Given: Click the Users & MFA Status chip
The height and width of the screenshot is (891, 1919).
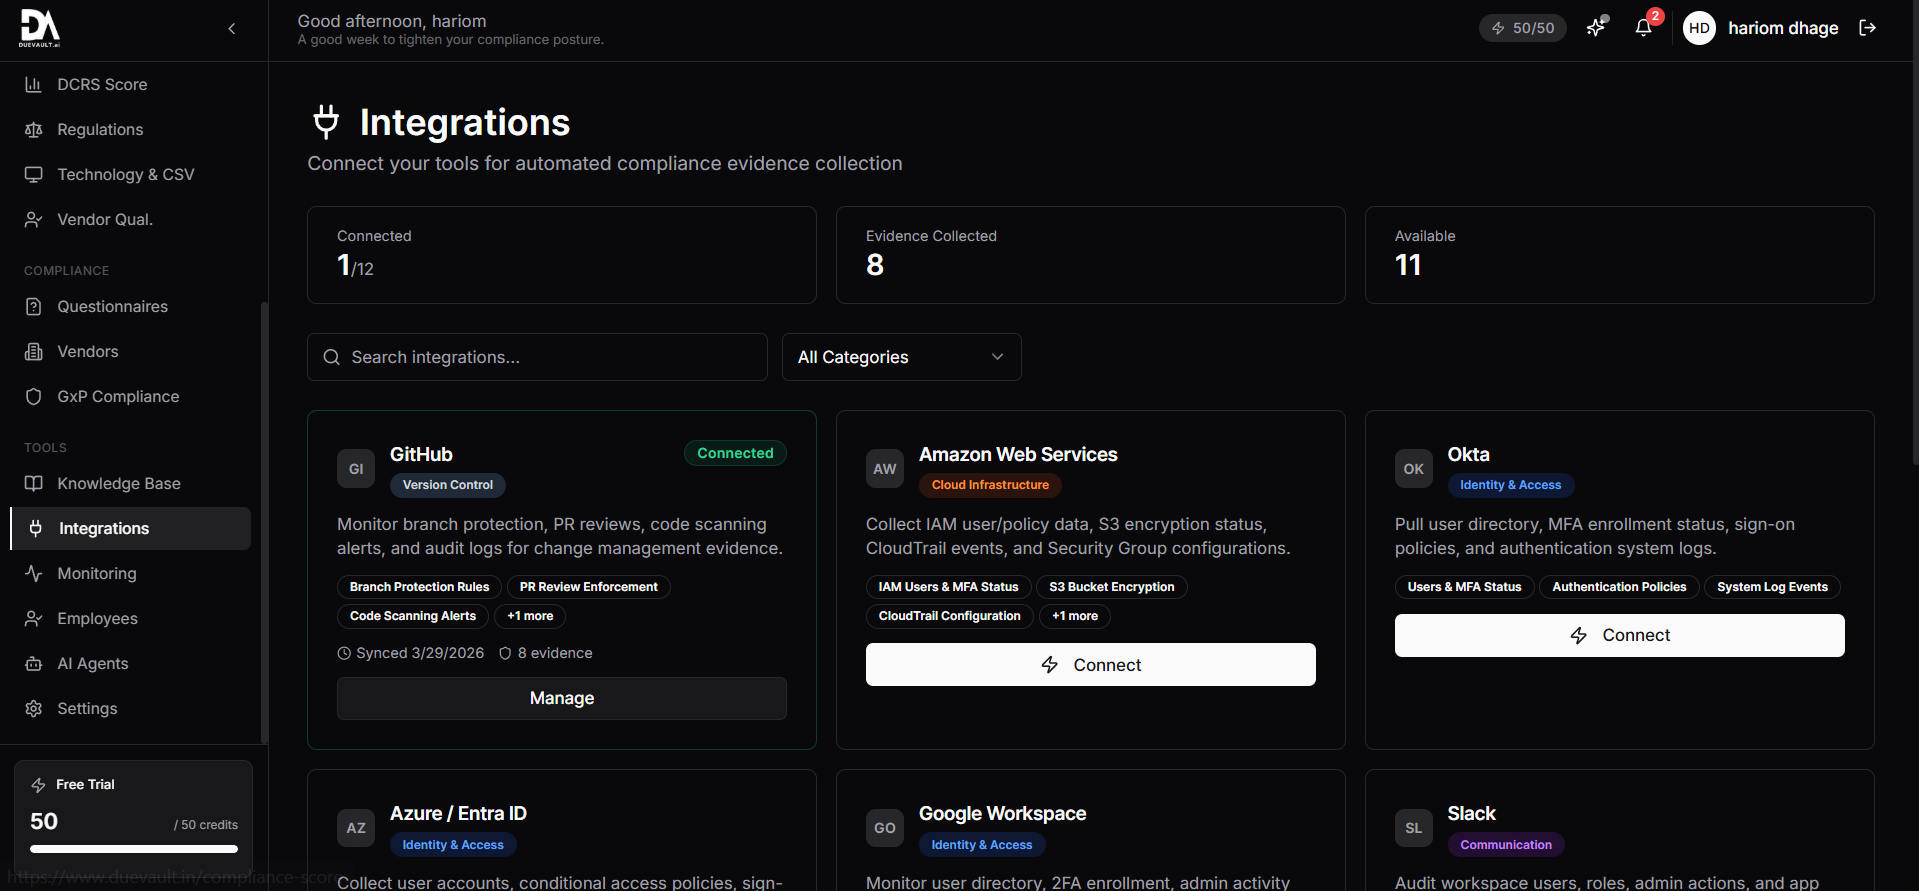Looking at the screenshot, I should coord(1464,587).
